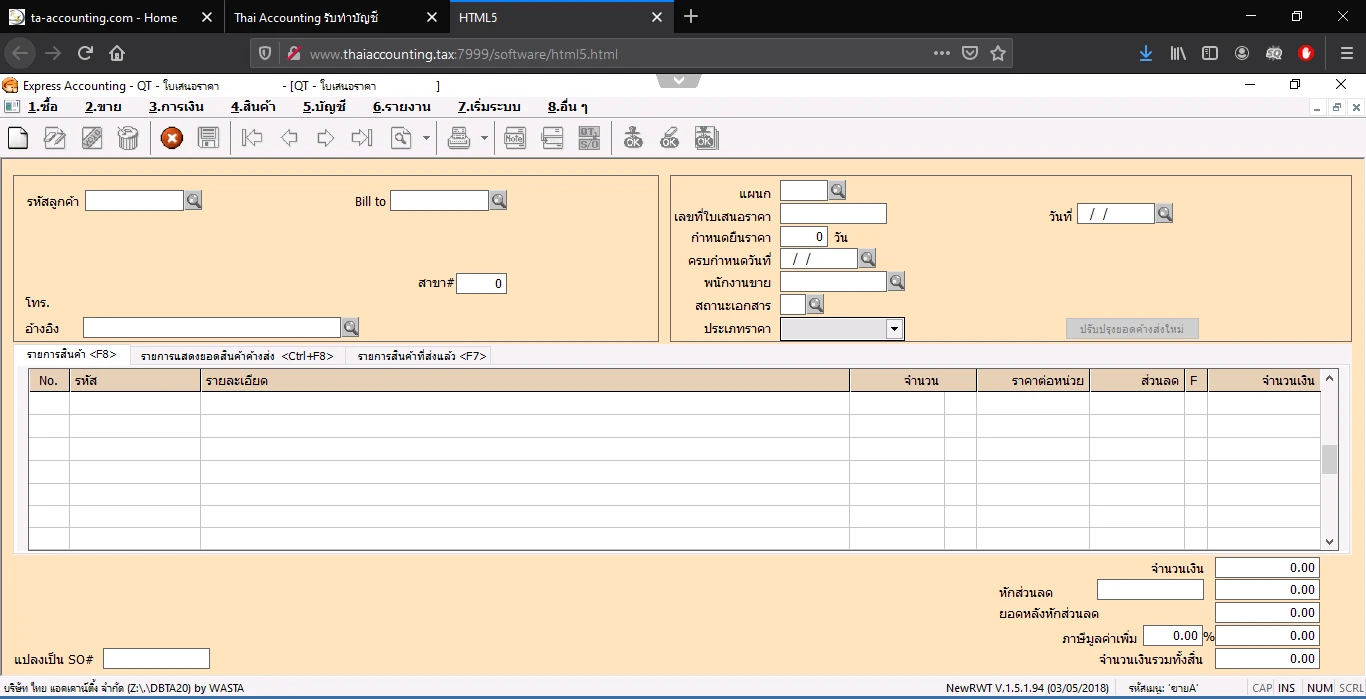Click the printer icon in toolbar
Viewport: 1366px width, 699px height.
click(459, 139)
